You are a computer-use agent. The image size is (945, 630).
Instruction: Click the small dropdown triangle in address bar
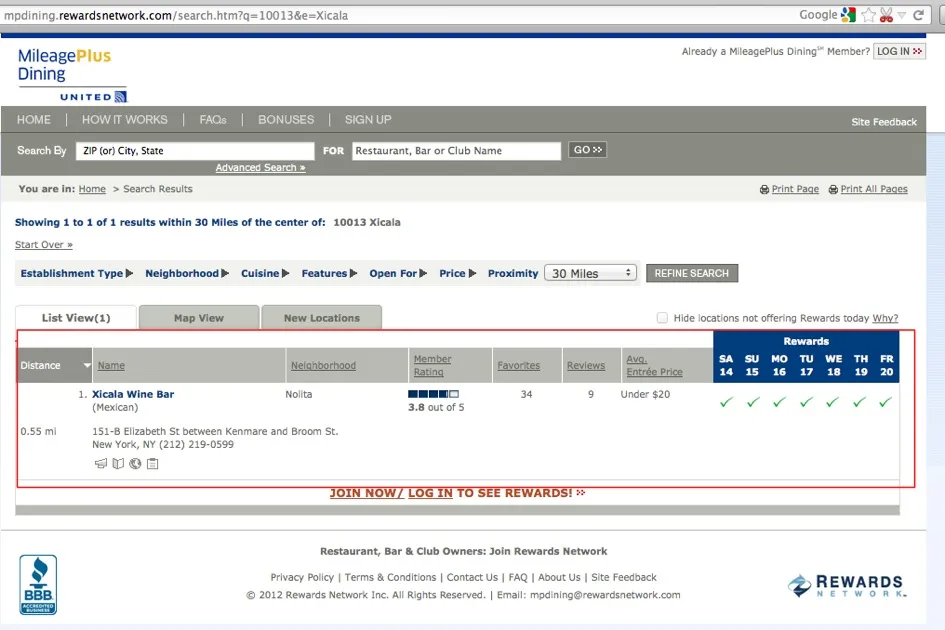click(902, 16)
